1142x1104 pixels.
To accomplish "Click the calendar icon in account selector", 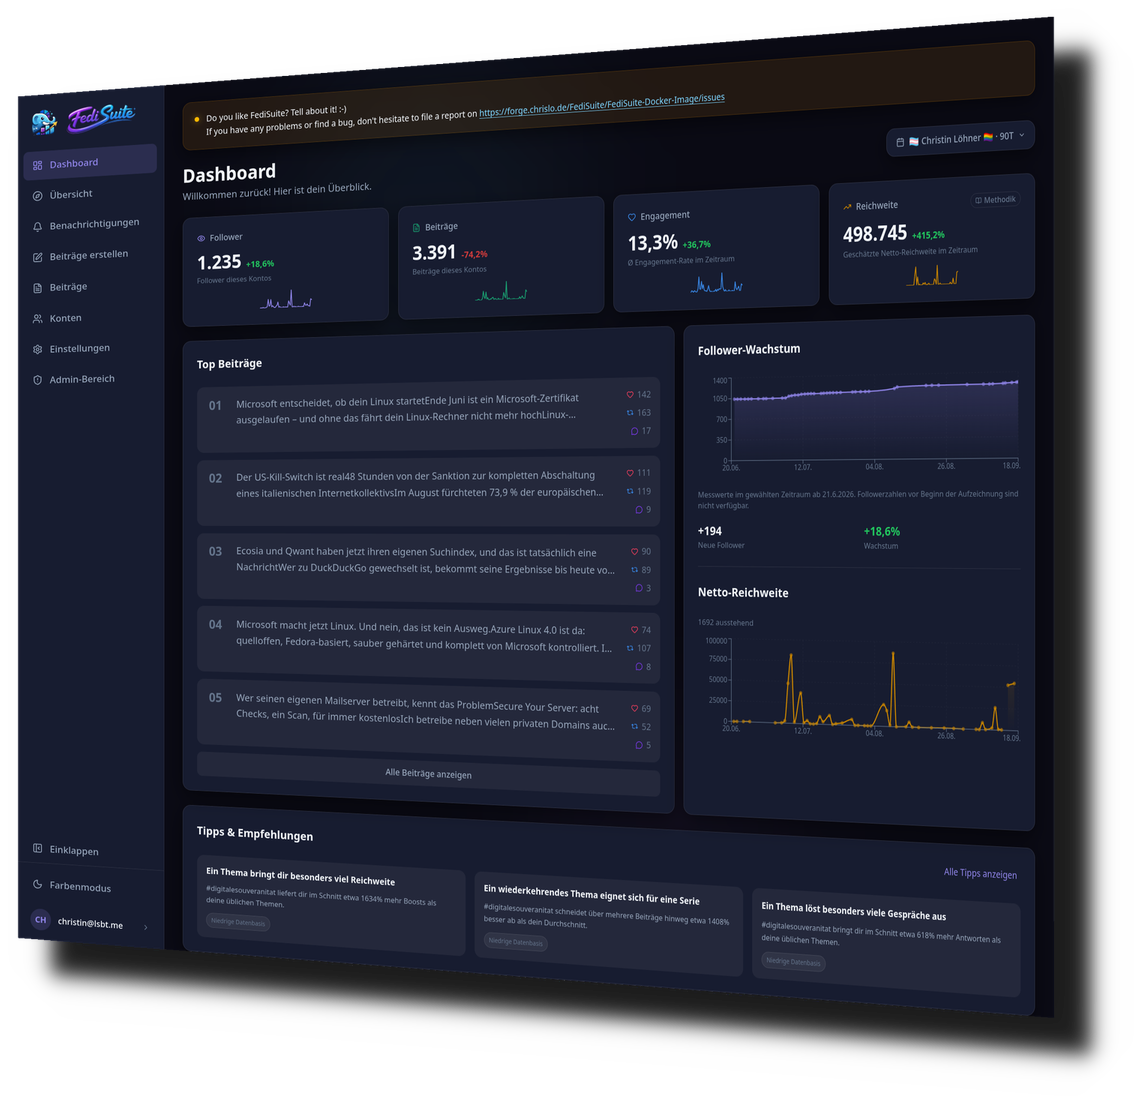I will click(x=900, y=142).
